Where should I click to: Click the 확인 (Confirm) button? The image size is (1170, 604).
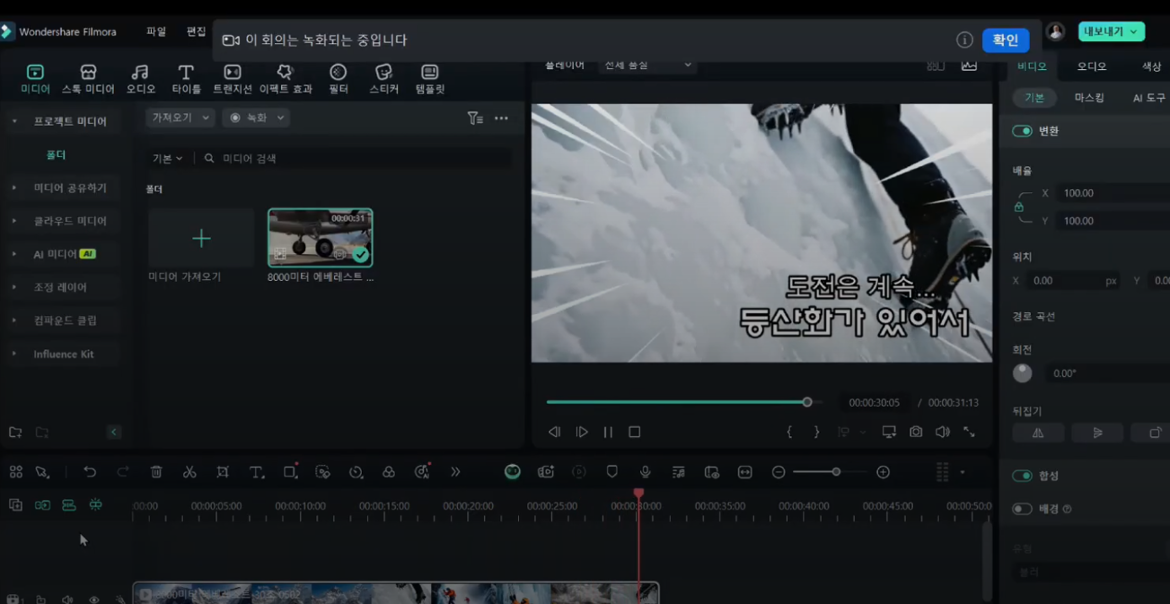[1005, 40]
